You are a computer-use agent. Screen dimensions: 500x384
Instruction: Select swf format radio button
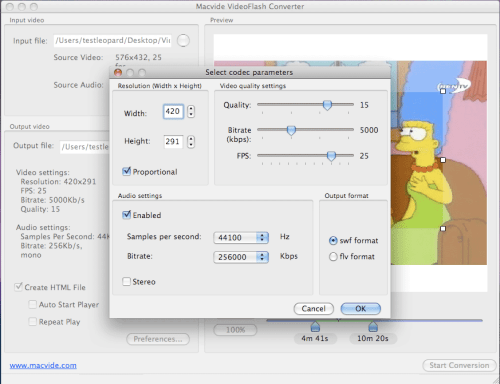point(333,241)
